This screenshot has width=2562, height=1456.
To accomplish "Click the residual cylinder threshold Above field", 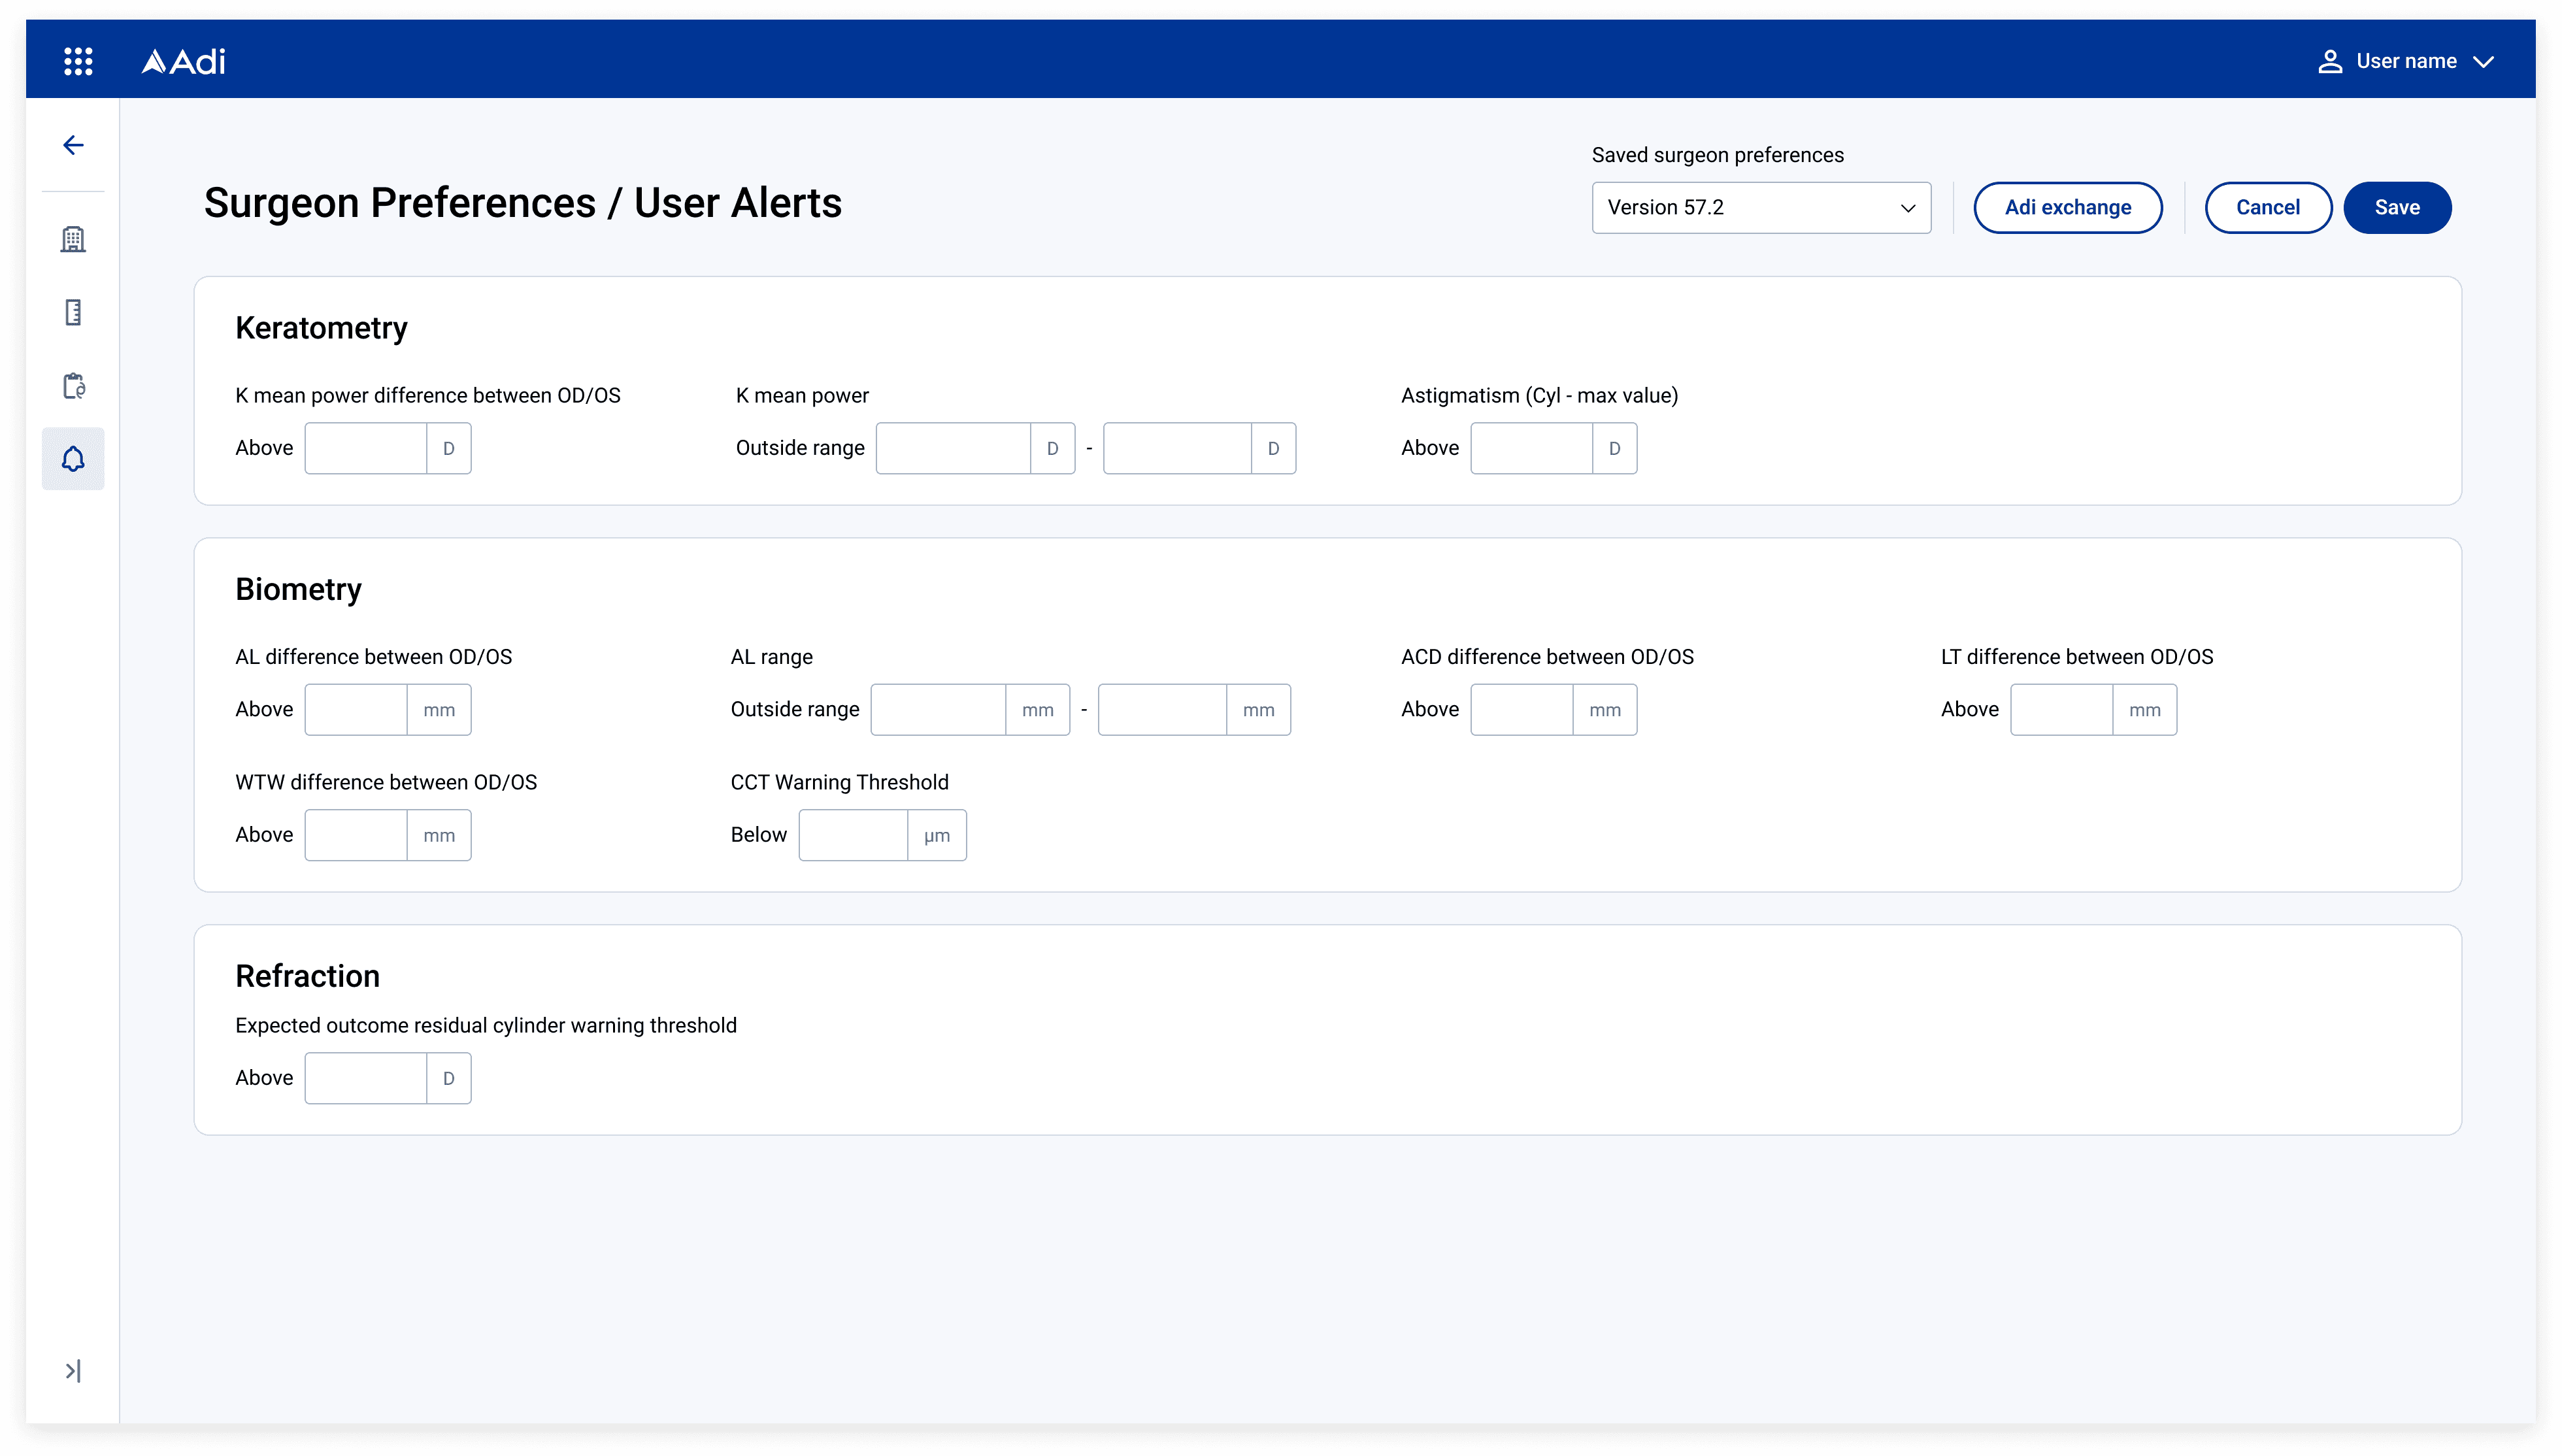I will coord(366,1078).
